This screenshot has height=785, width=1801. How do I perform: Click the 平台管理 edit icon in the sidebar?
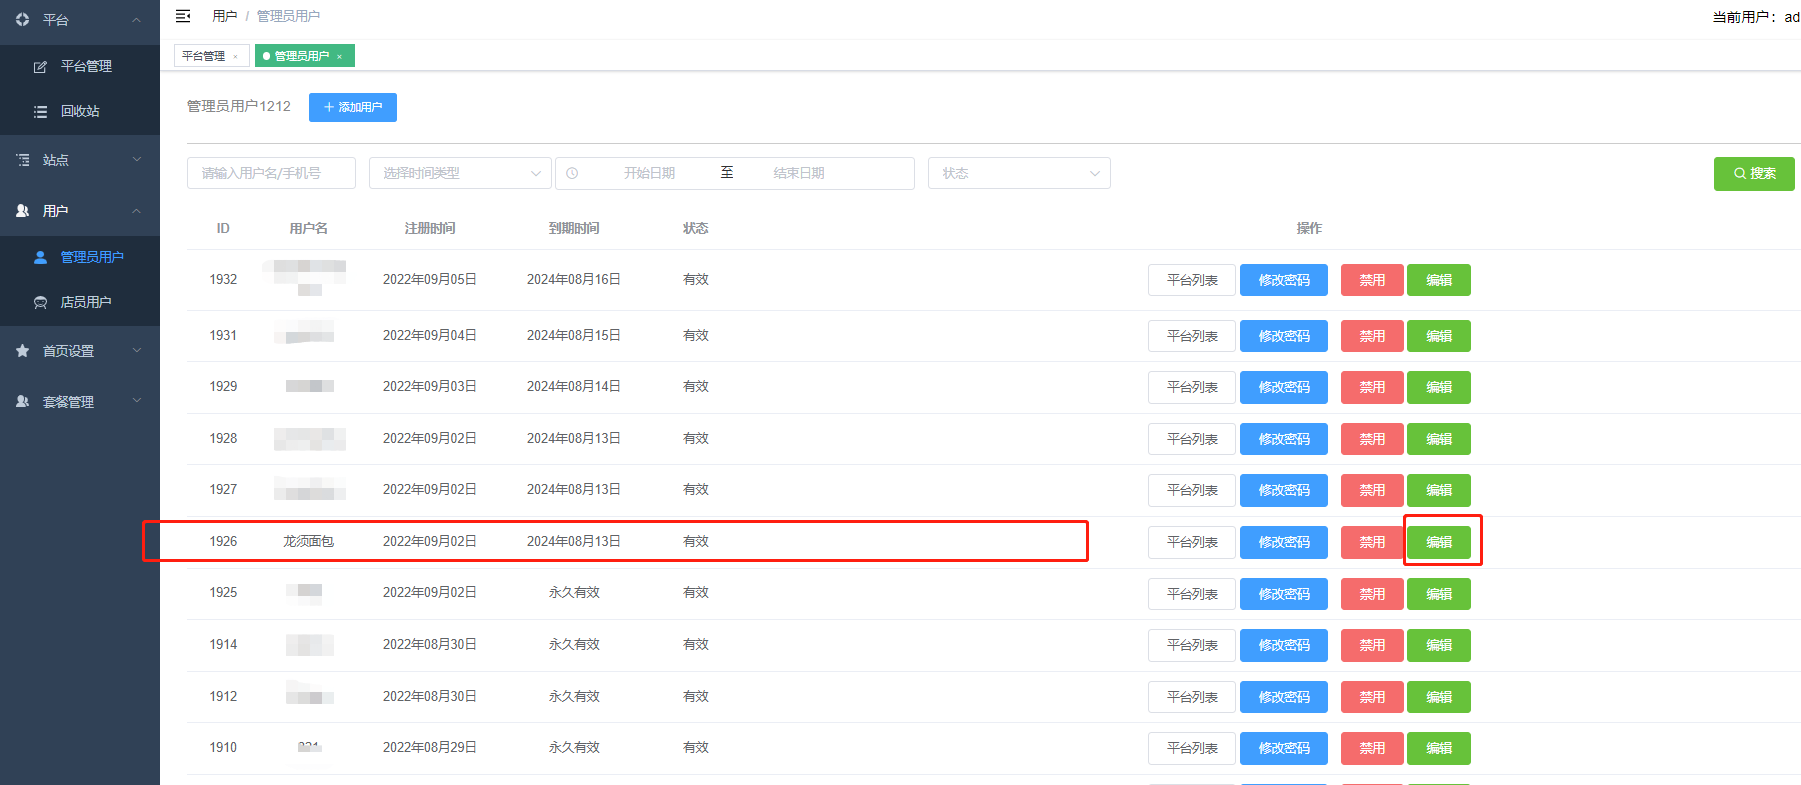coord(40,67)
